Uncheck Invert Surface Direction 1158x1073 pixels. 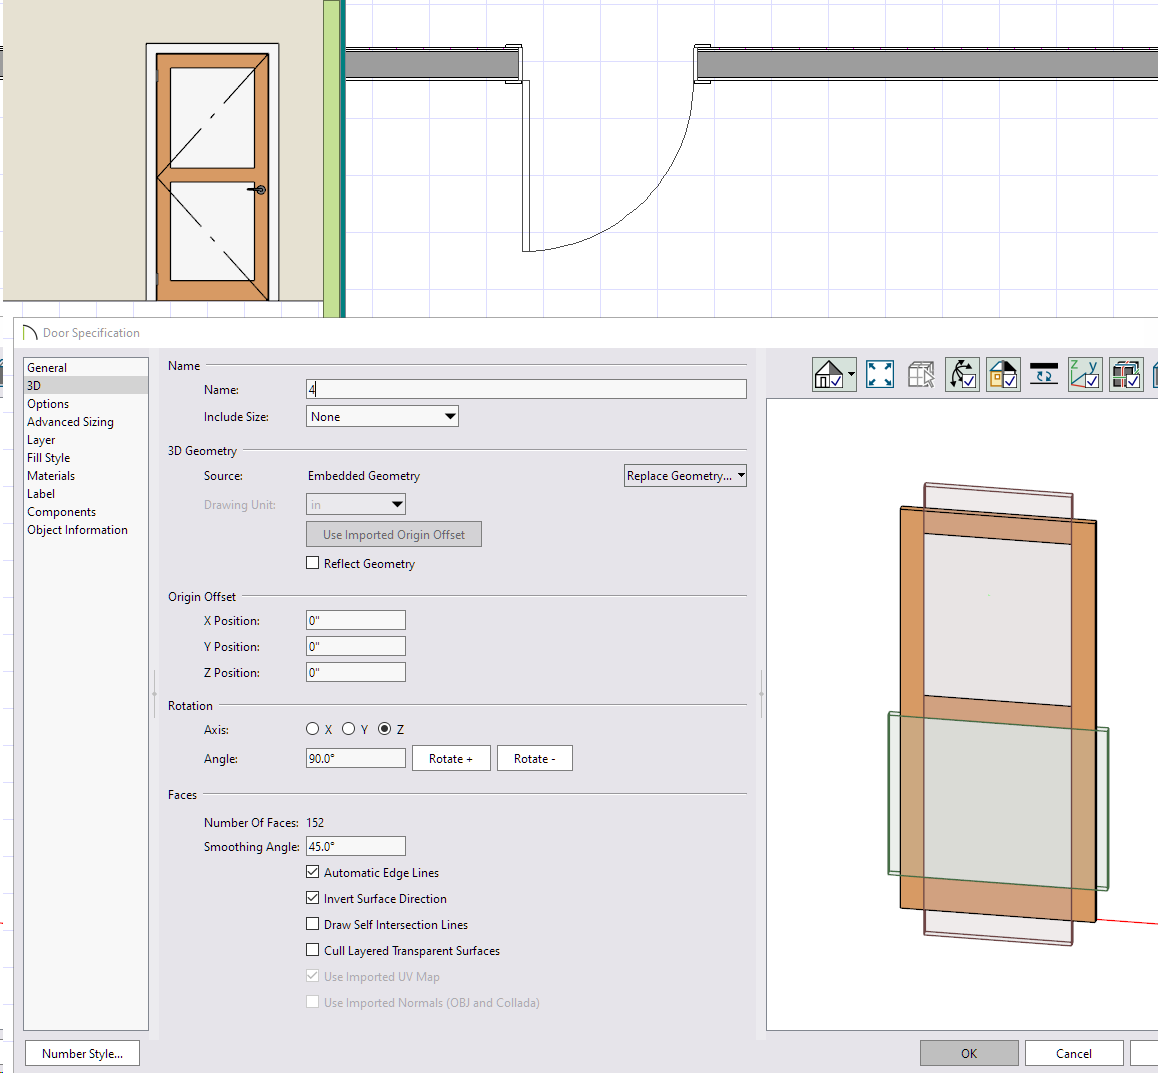click(x=313, y=898)
